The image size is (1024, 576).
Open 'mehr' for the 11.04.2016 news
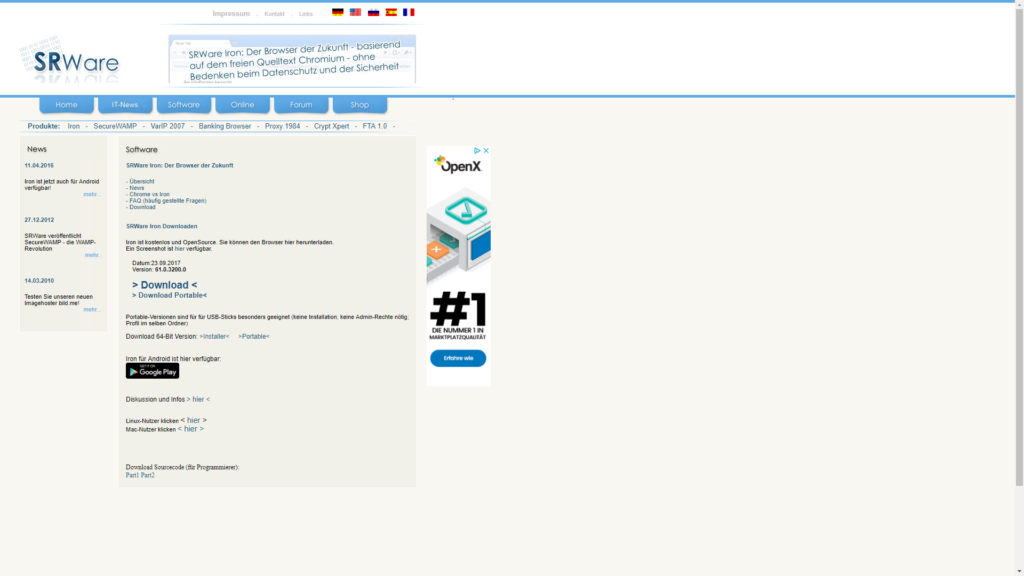pyautogui.click(x=91, y=195)
